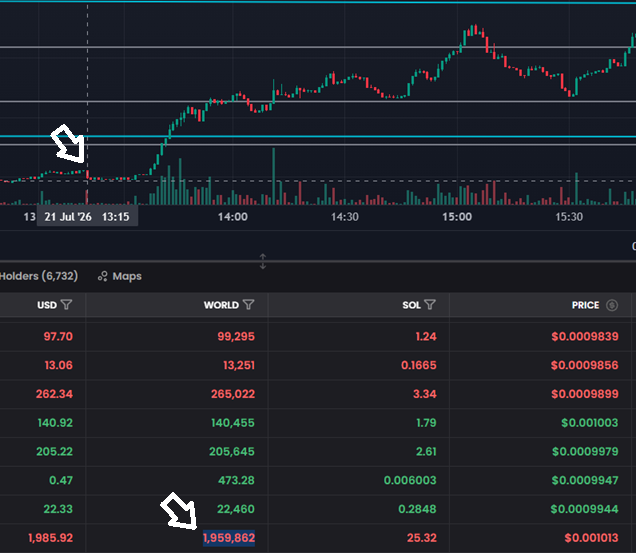Select the 99,295 WORLD amount

pos(236,336)
